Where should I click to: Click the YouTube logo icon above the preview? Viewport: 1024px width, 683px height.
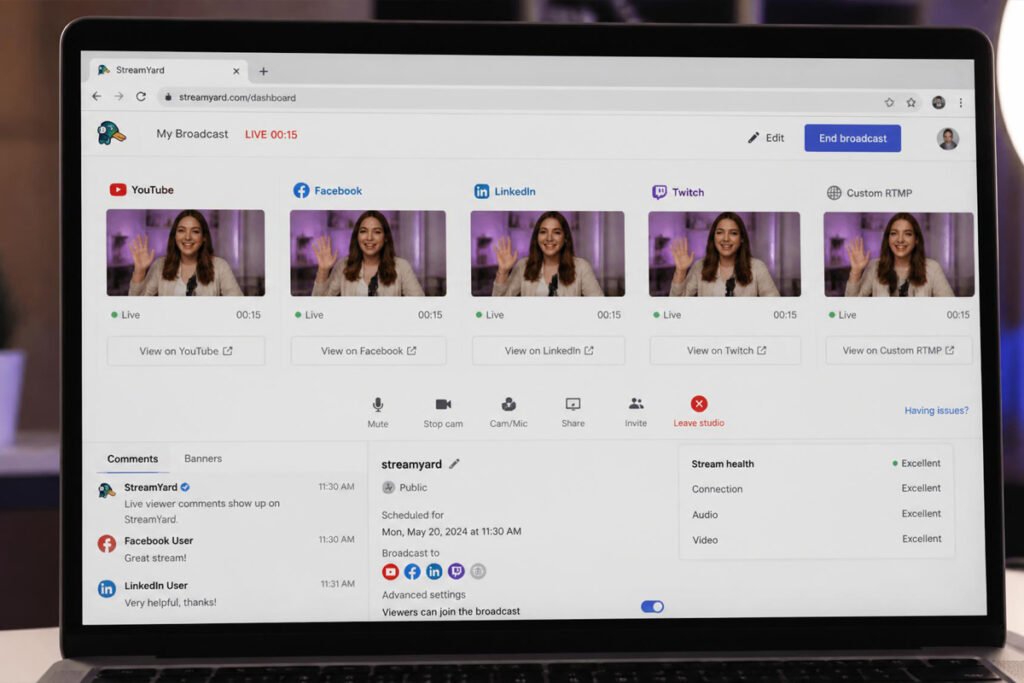118,189
